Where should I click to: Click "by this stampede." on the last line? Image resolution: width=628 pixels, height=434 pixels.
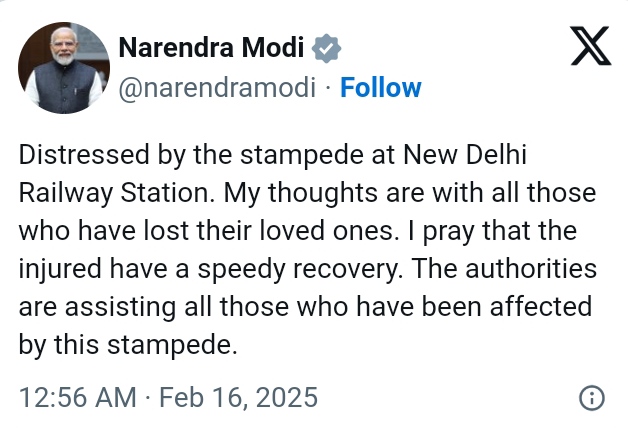[x=129, y=343]
